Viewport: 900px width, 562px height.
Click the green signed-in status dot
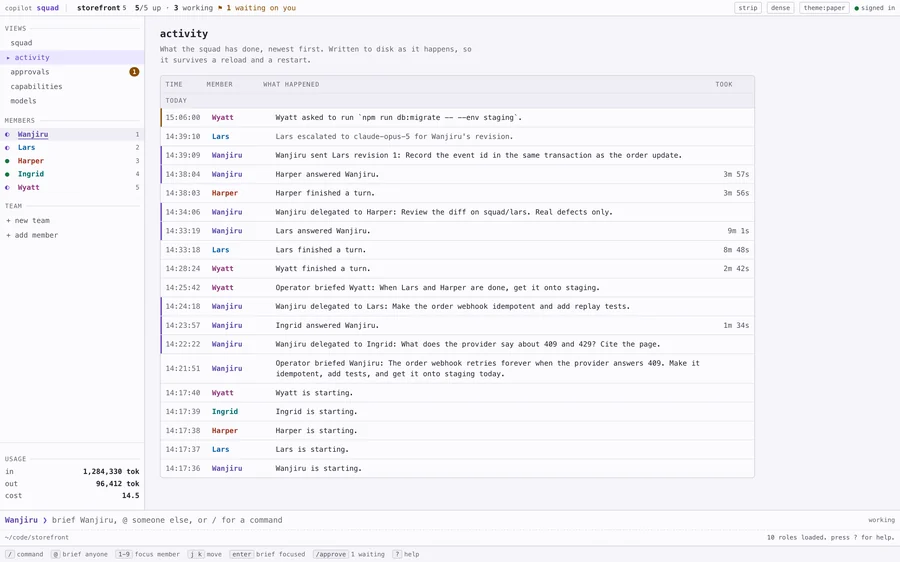point(856,8)
